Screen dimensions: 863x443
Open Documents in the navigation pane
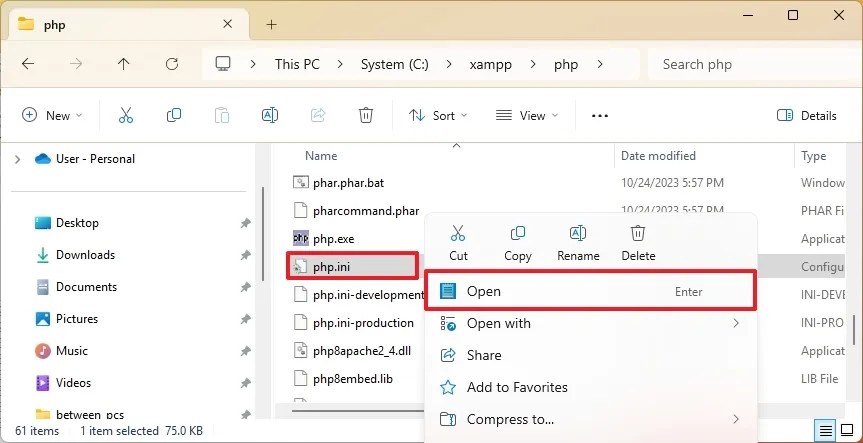coord(86,287)
